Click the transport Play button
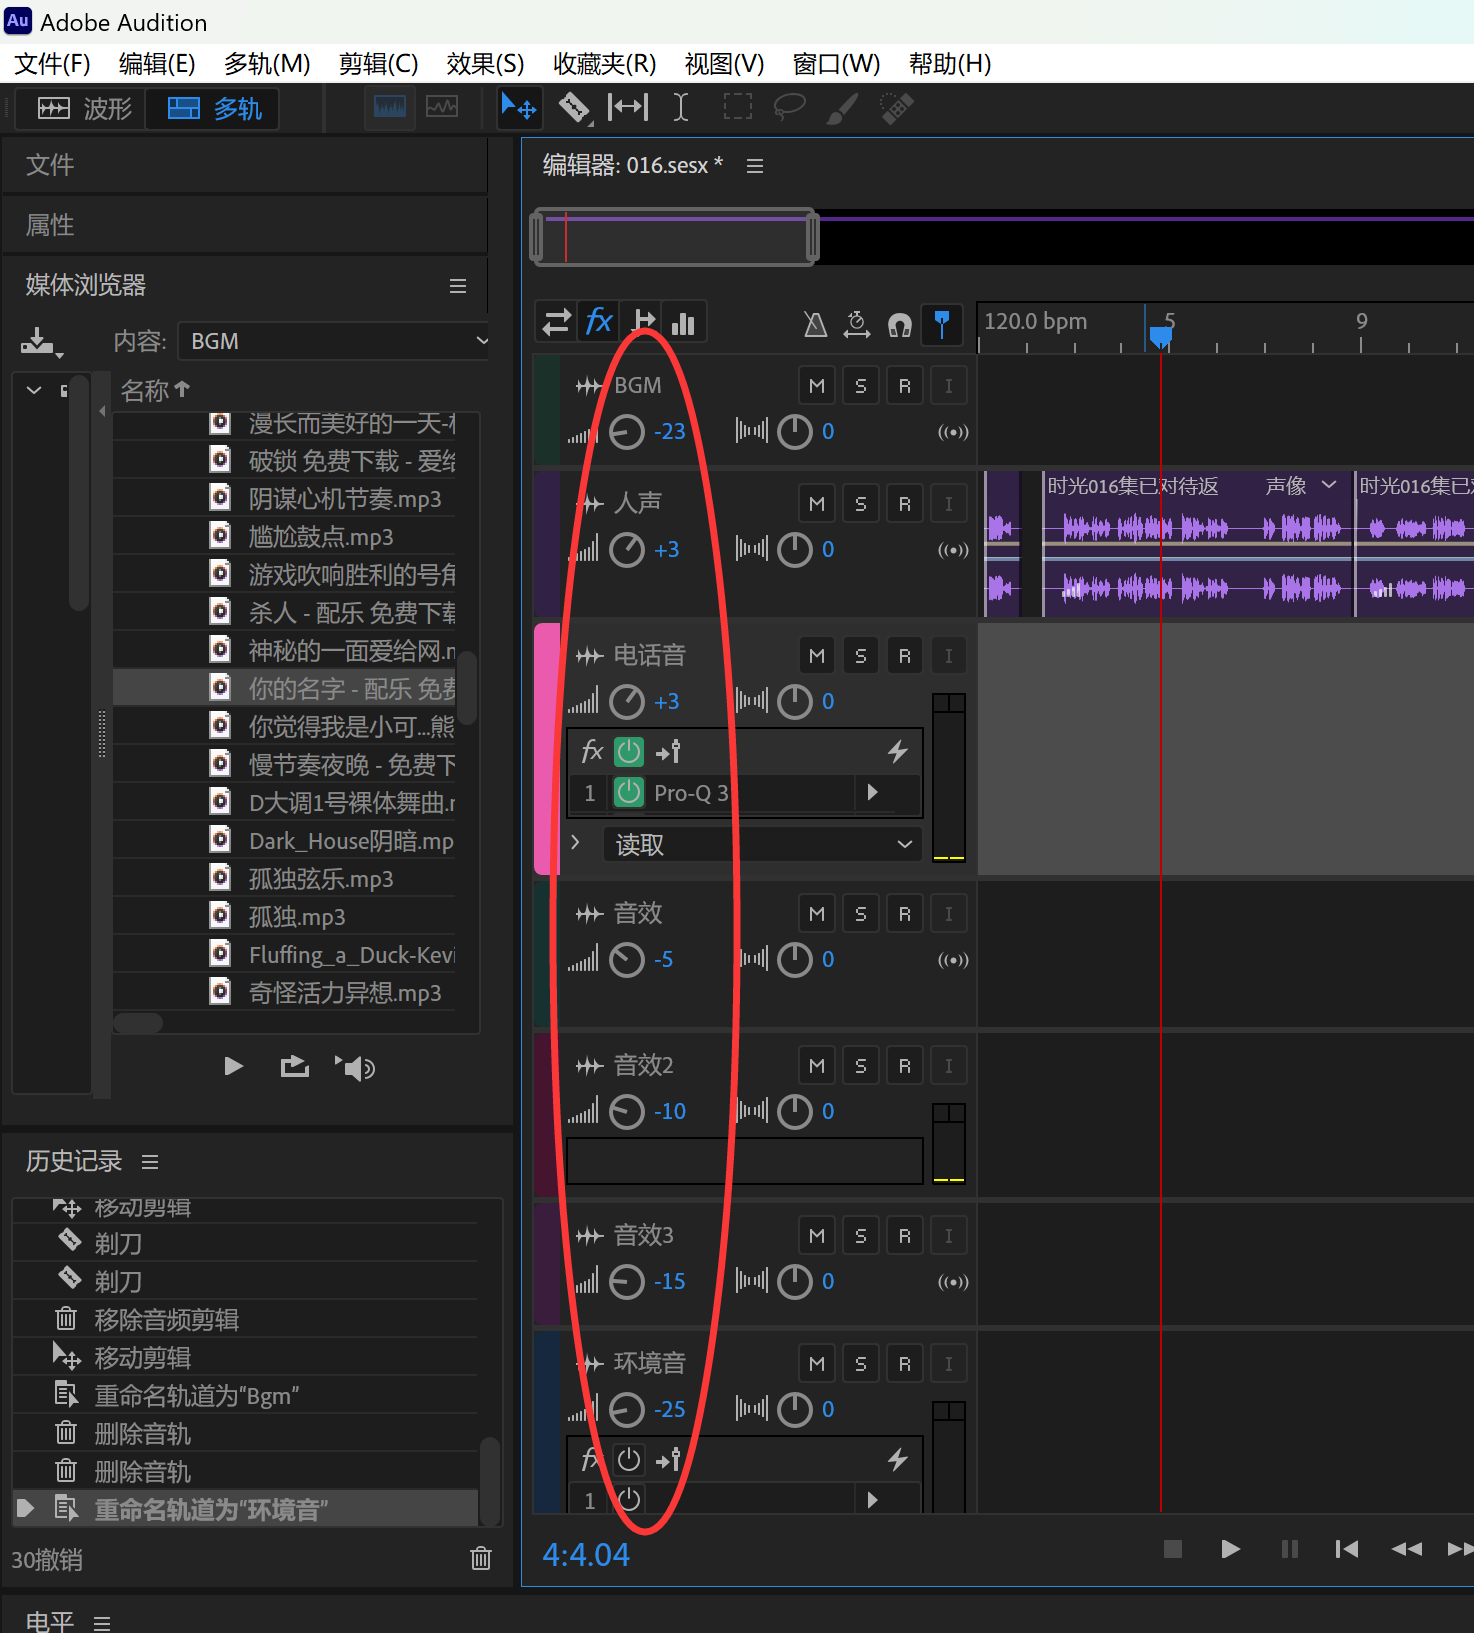1474x1633 pixels. tap(1231, 1549)
